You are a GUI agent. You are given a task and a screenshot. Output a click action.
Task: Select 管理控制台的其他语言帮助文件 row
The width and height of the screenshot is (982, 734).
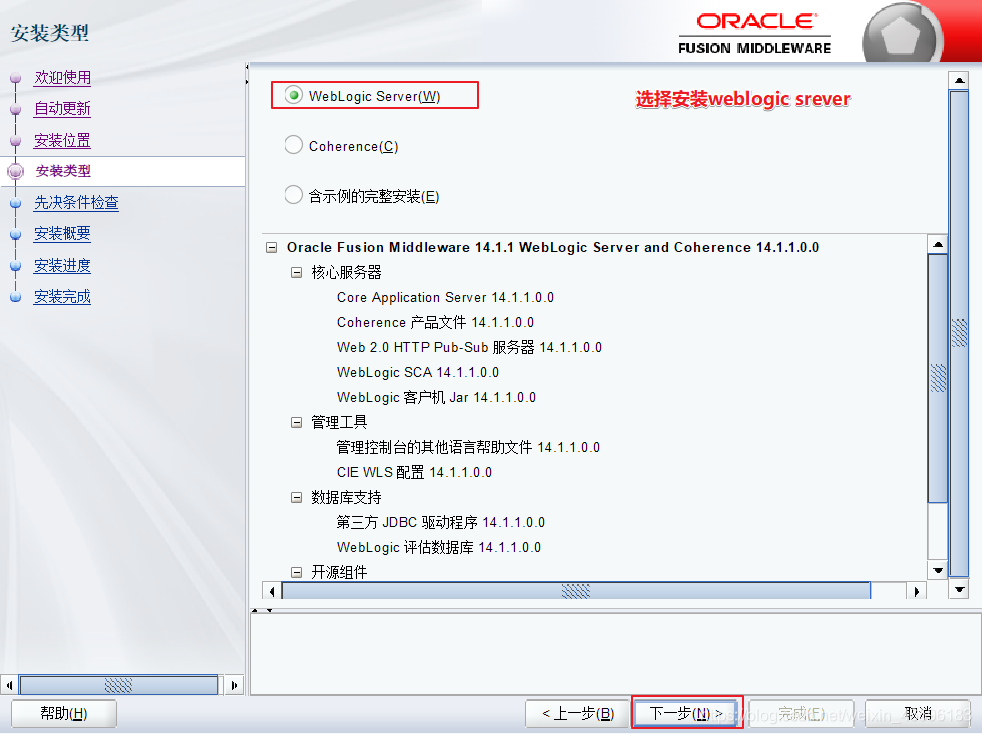pyautogui.click(x=468, y=447)
